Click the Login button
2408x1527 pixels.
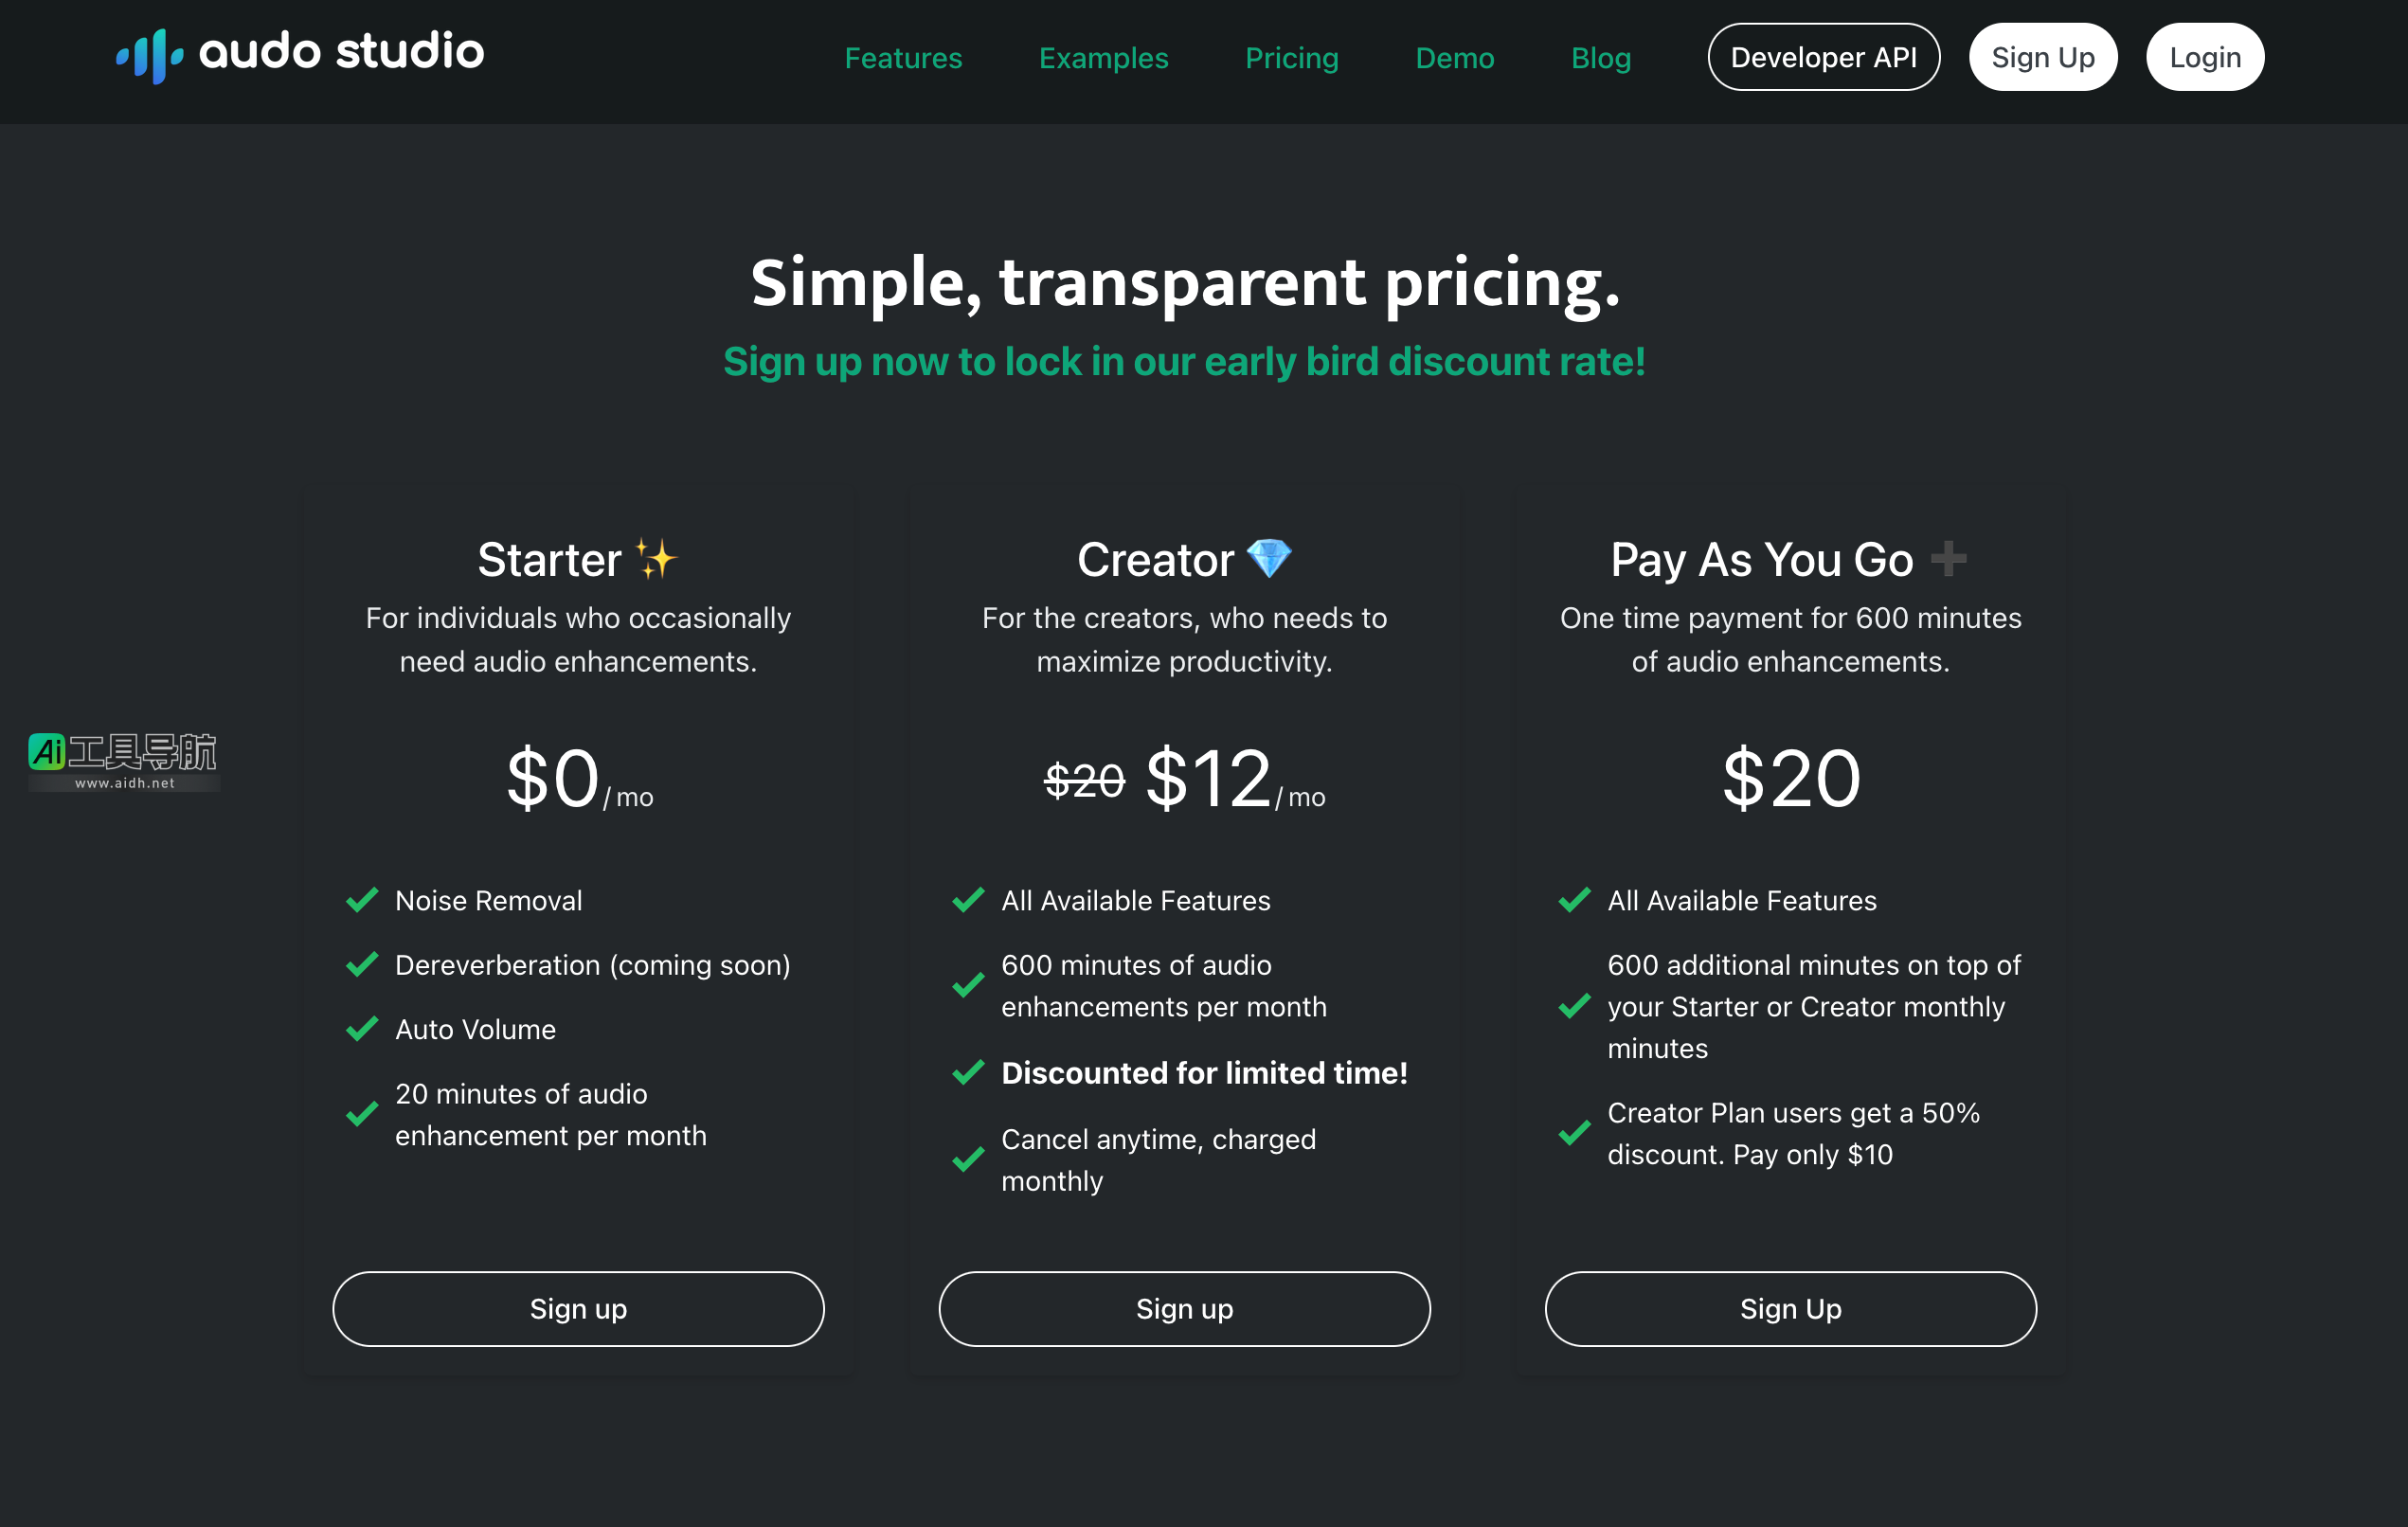point(2204,58)
